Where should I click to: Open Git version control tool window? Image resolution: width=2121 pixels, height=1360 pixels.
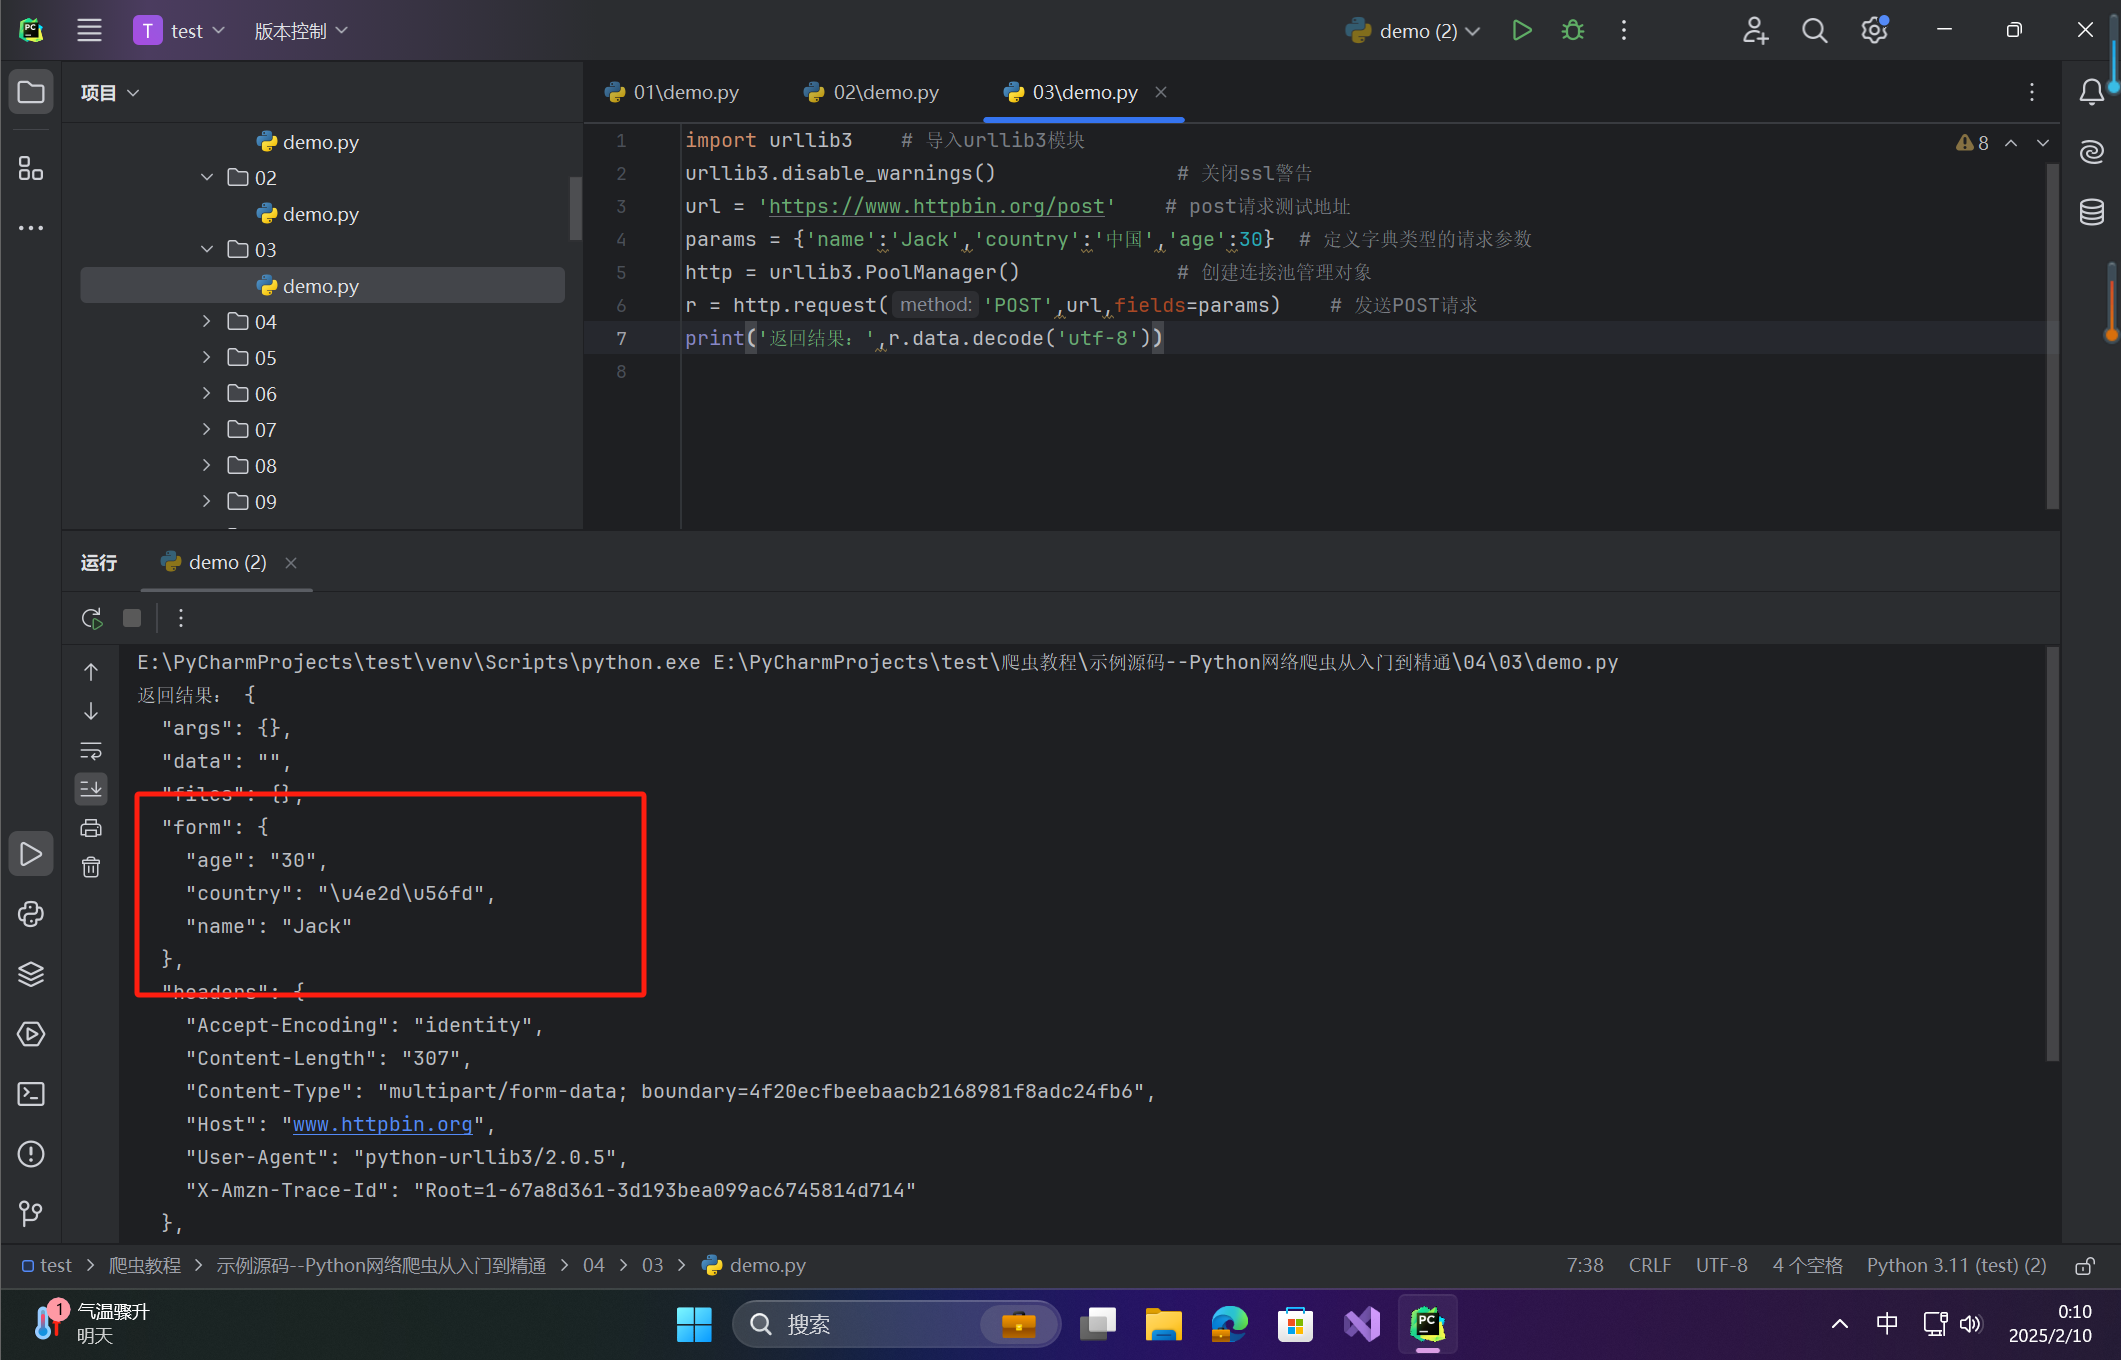pyautogui.click(x=31, y=1213)
